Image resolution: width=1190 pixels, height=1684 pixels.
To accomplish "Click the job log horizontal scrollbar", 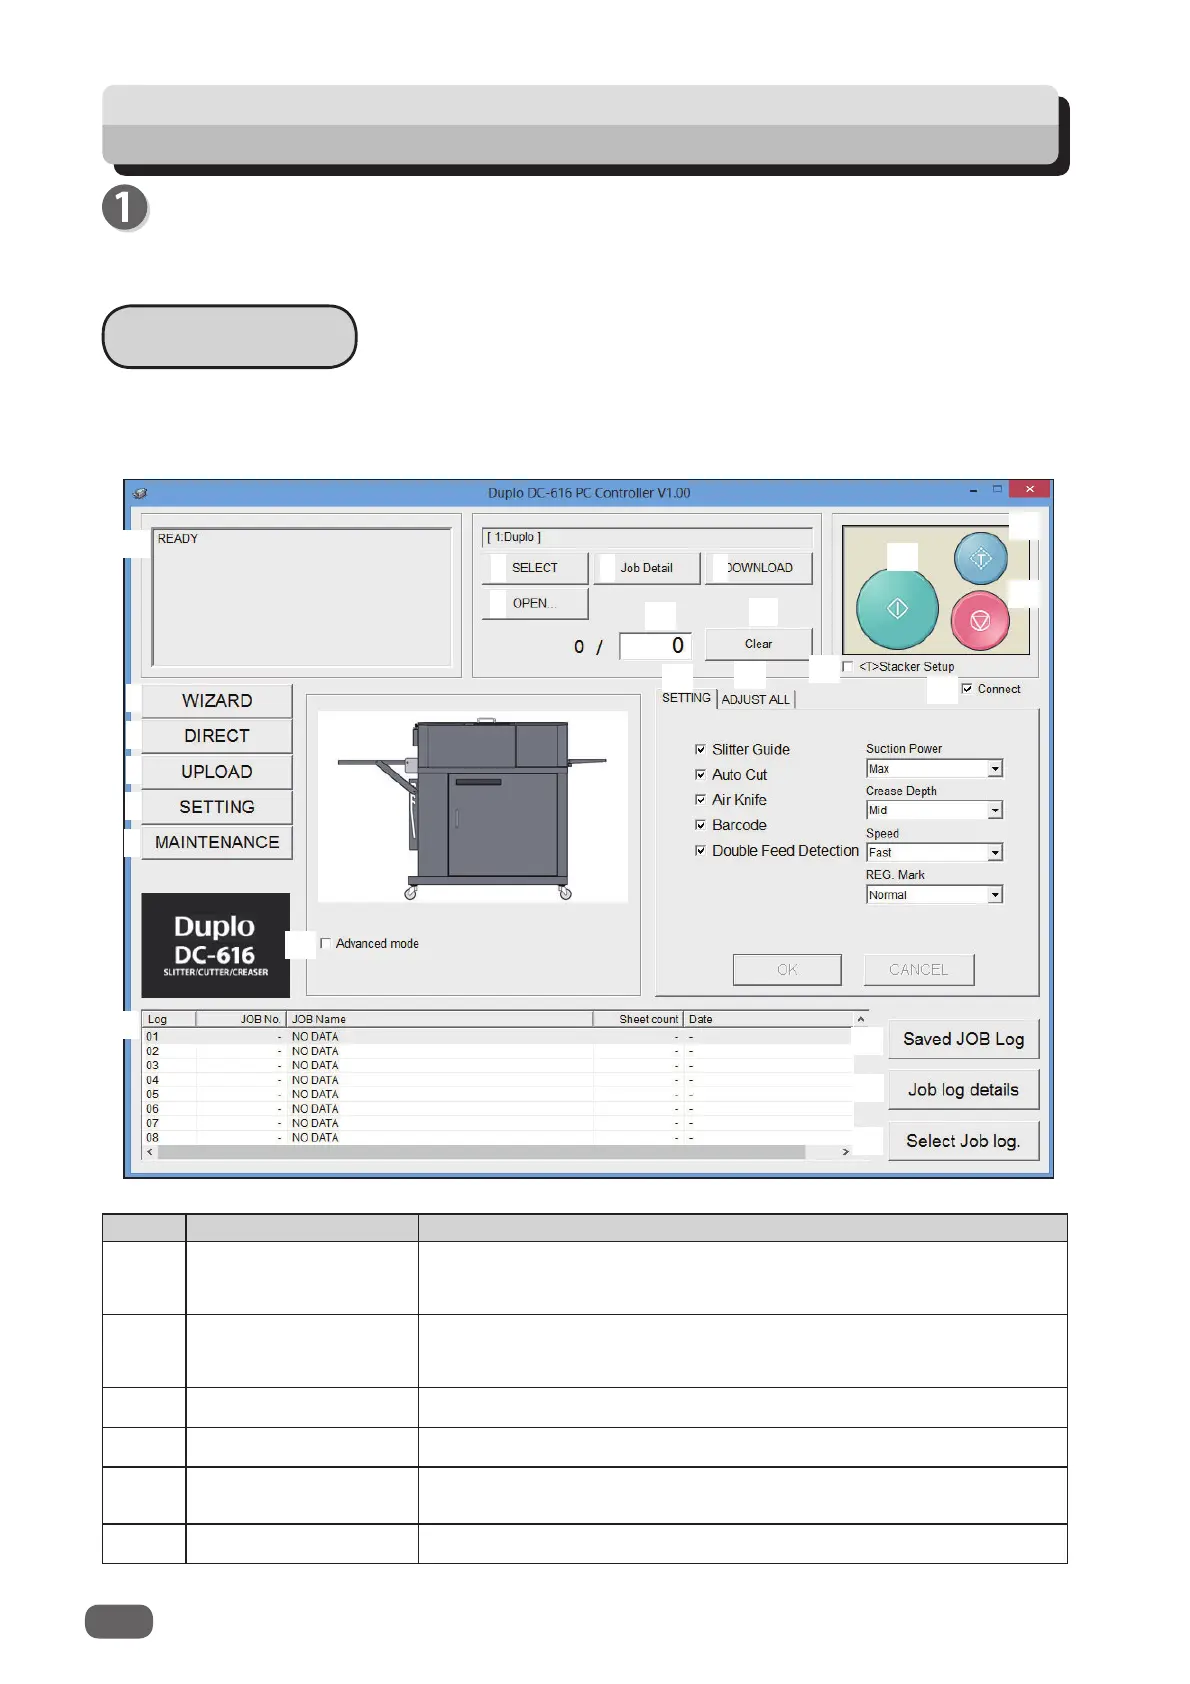I will [x=482, y=1152].
